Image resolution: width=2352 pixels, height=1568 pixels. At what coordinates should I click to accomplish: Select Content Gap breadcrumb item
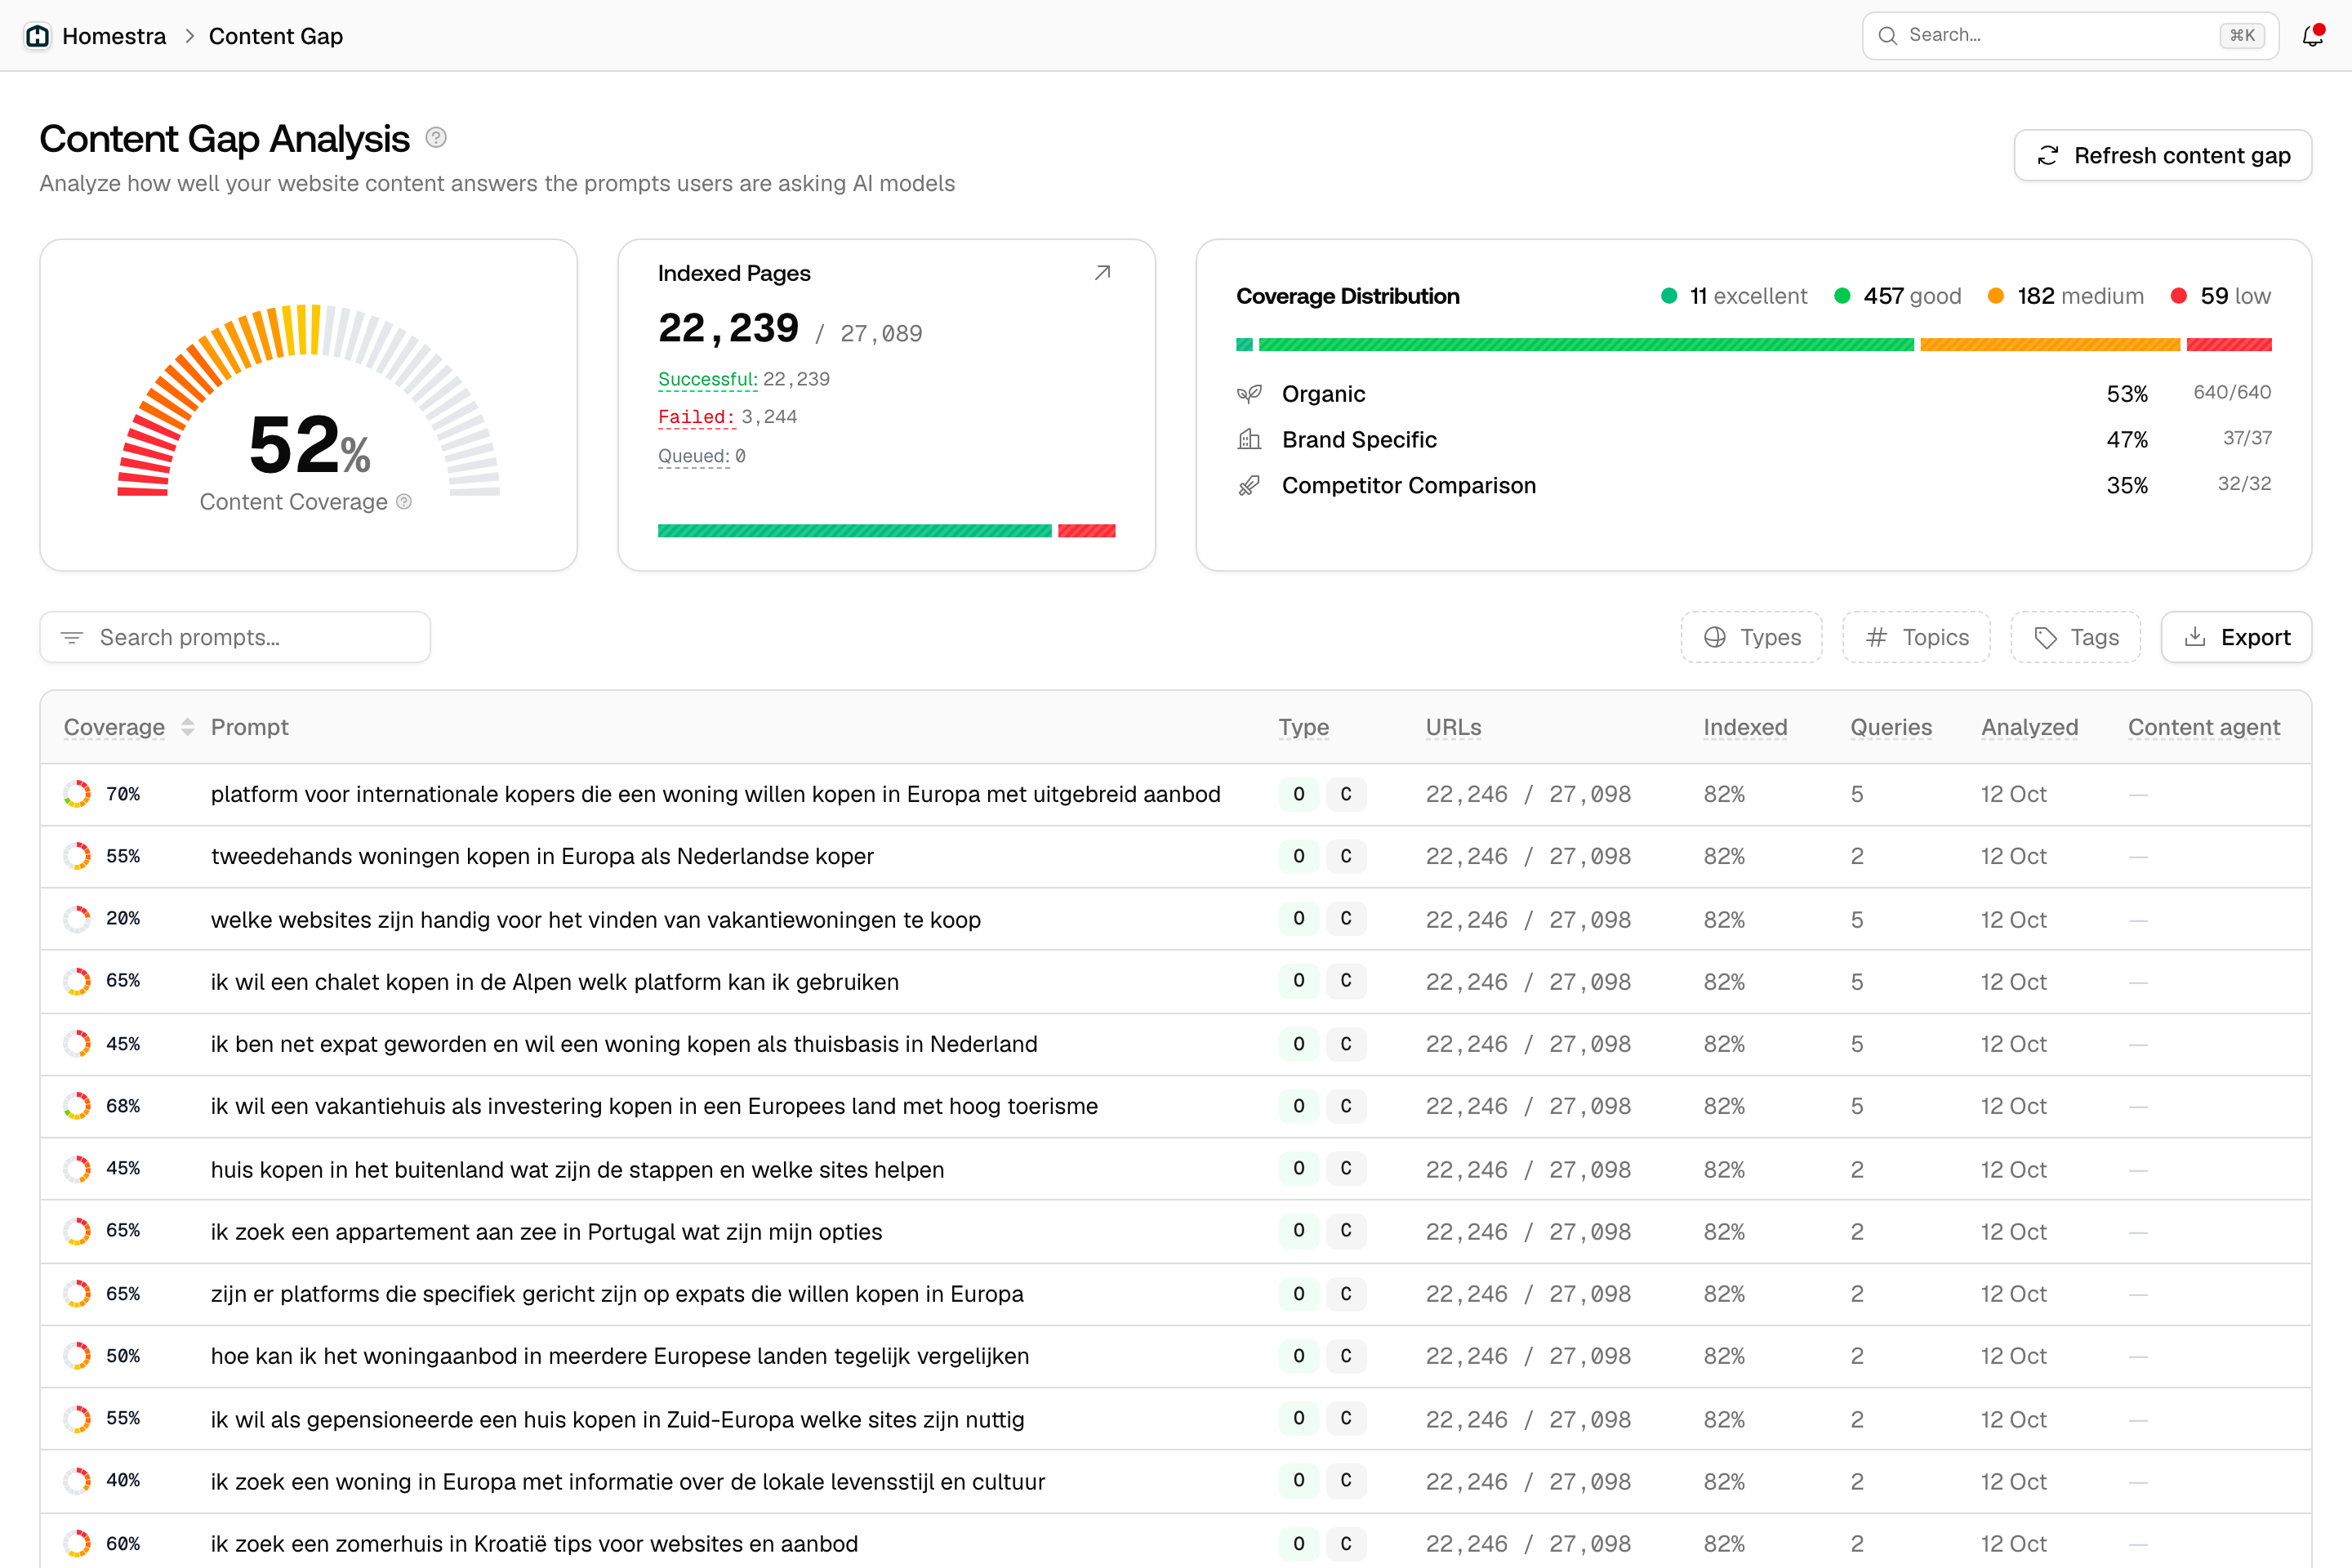pos(276,36)
